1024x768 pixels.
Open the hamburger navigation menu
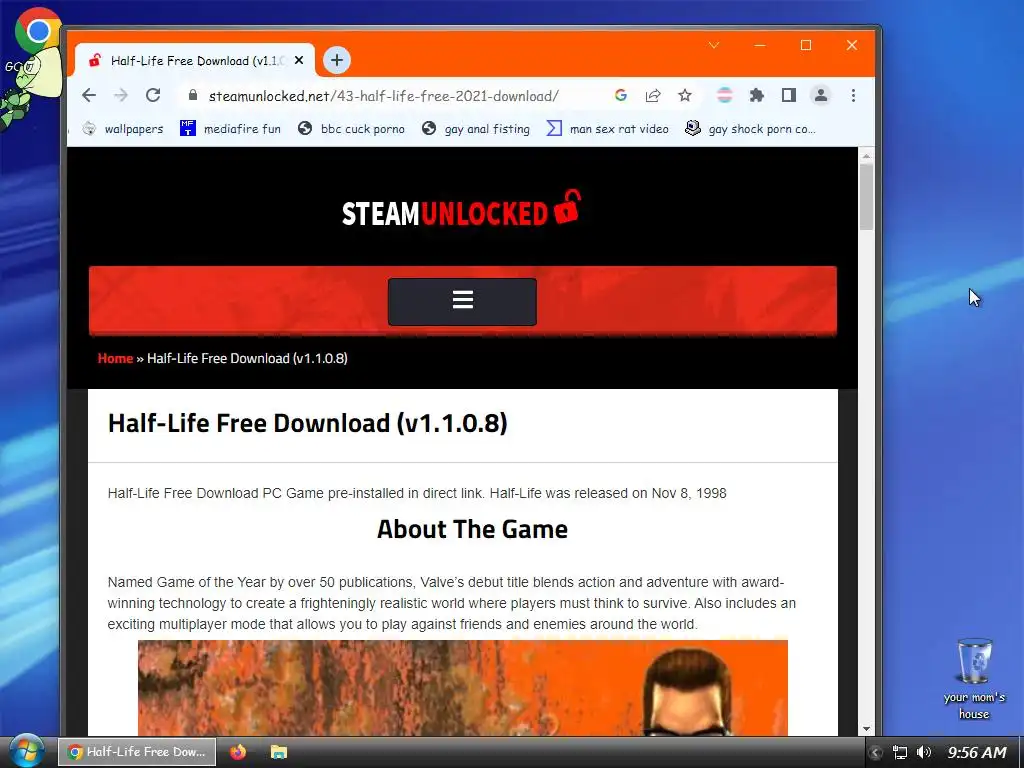coord(462,301)
